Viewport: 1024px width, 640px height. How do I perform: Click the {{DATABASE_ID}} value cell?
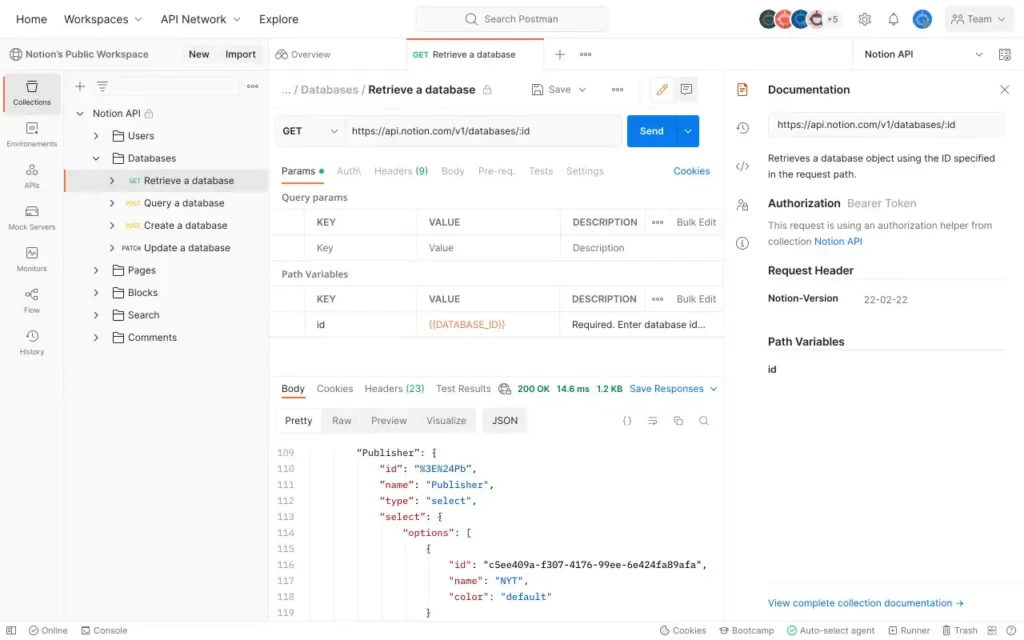[x=488, y=325]
